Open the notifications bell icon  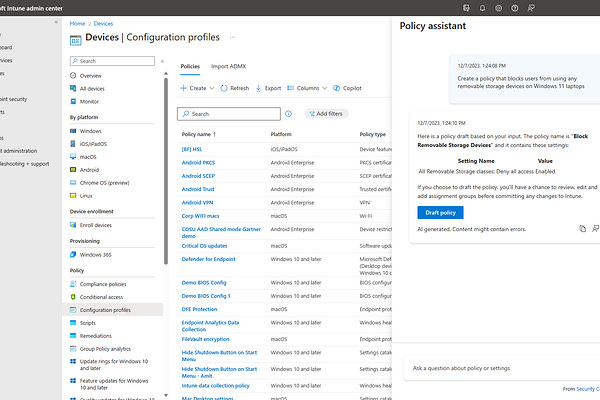(x=482, y=8)
